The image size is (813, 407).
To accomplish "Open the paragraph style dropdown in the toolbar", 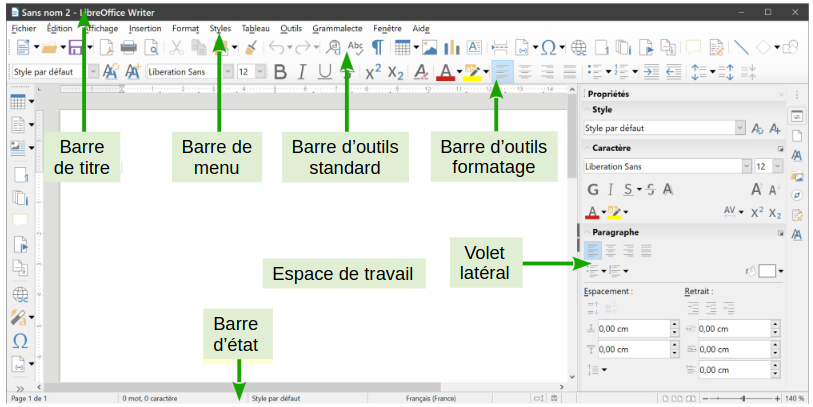I will tap(93, 72).
